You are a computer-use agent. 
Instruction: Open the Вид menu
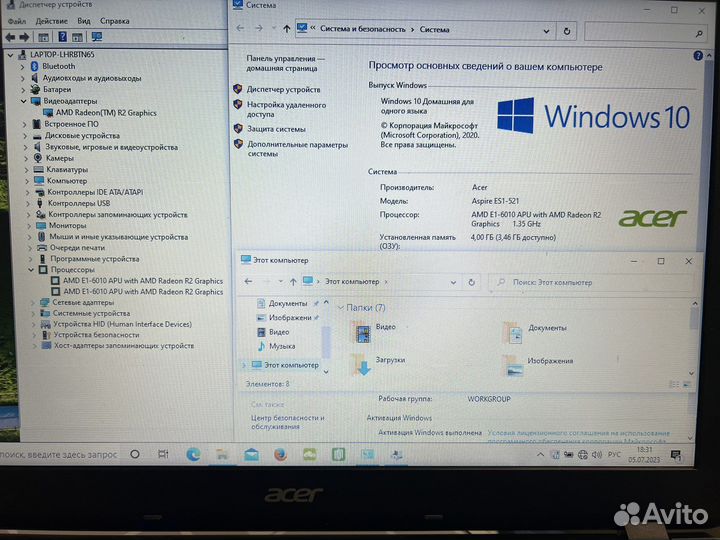tap(84, 21)
